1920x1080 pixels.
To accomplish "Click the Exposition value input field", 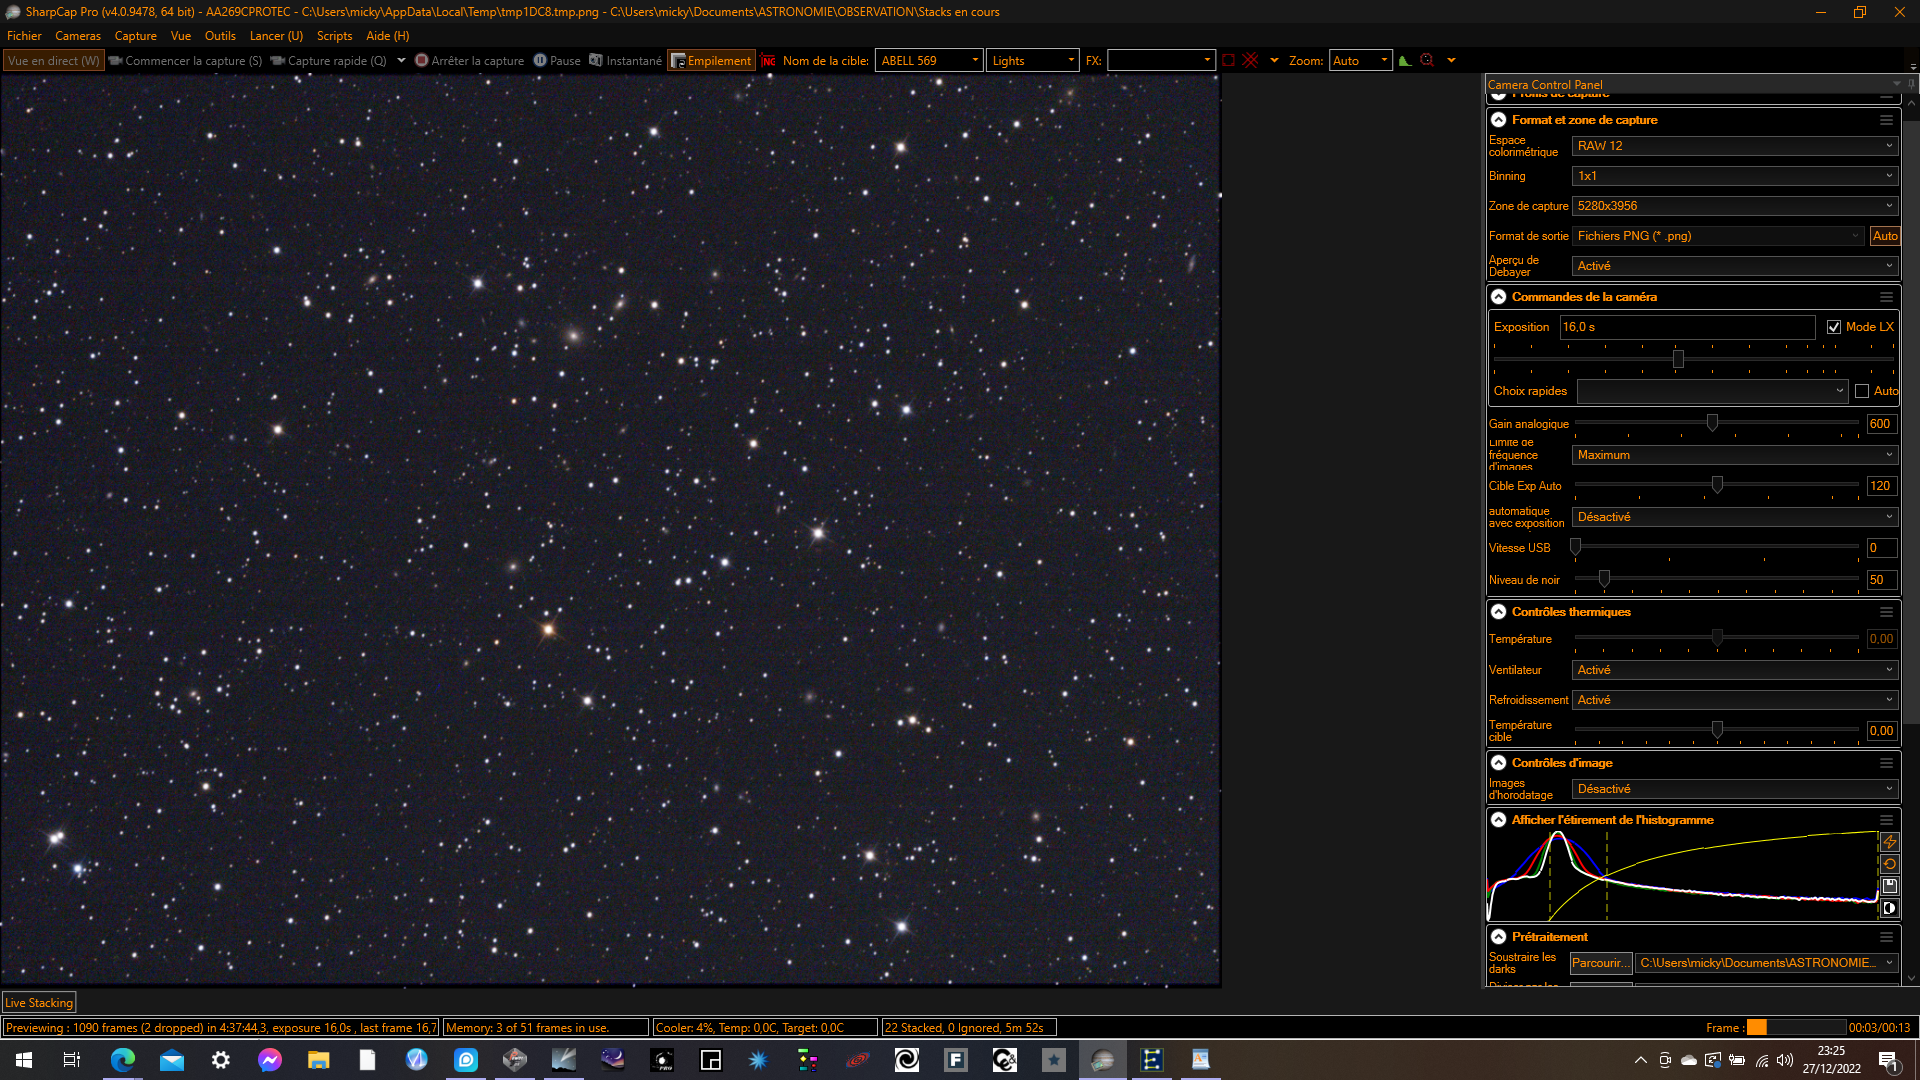I will pyautogui.click(x=1687, y=327).
